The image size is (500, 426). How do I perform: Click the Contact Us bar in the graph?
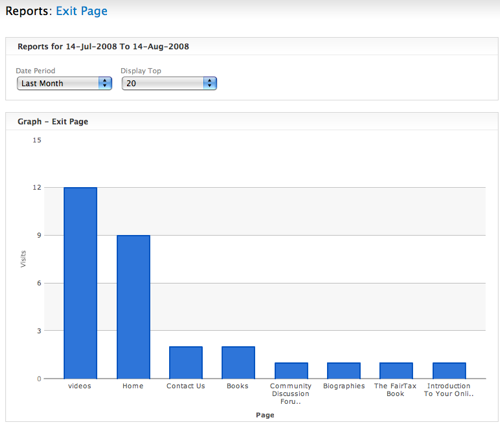(186, 363)
